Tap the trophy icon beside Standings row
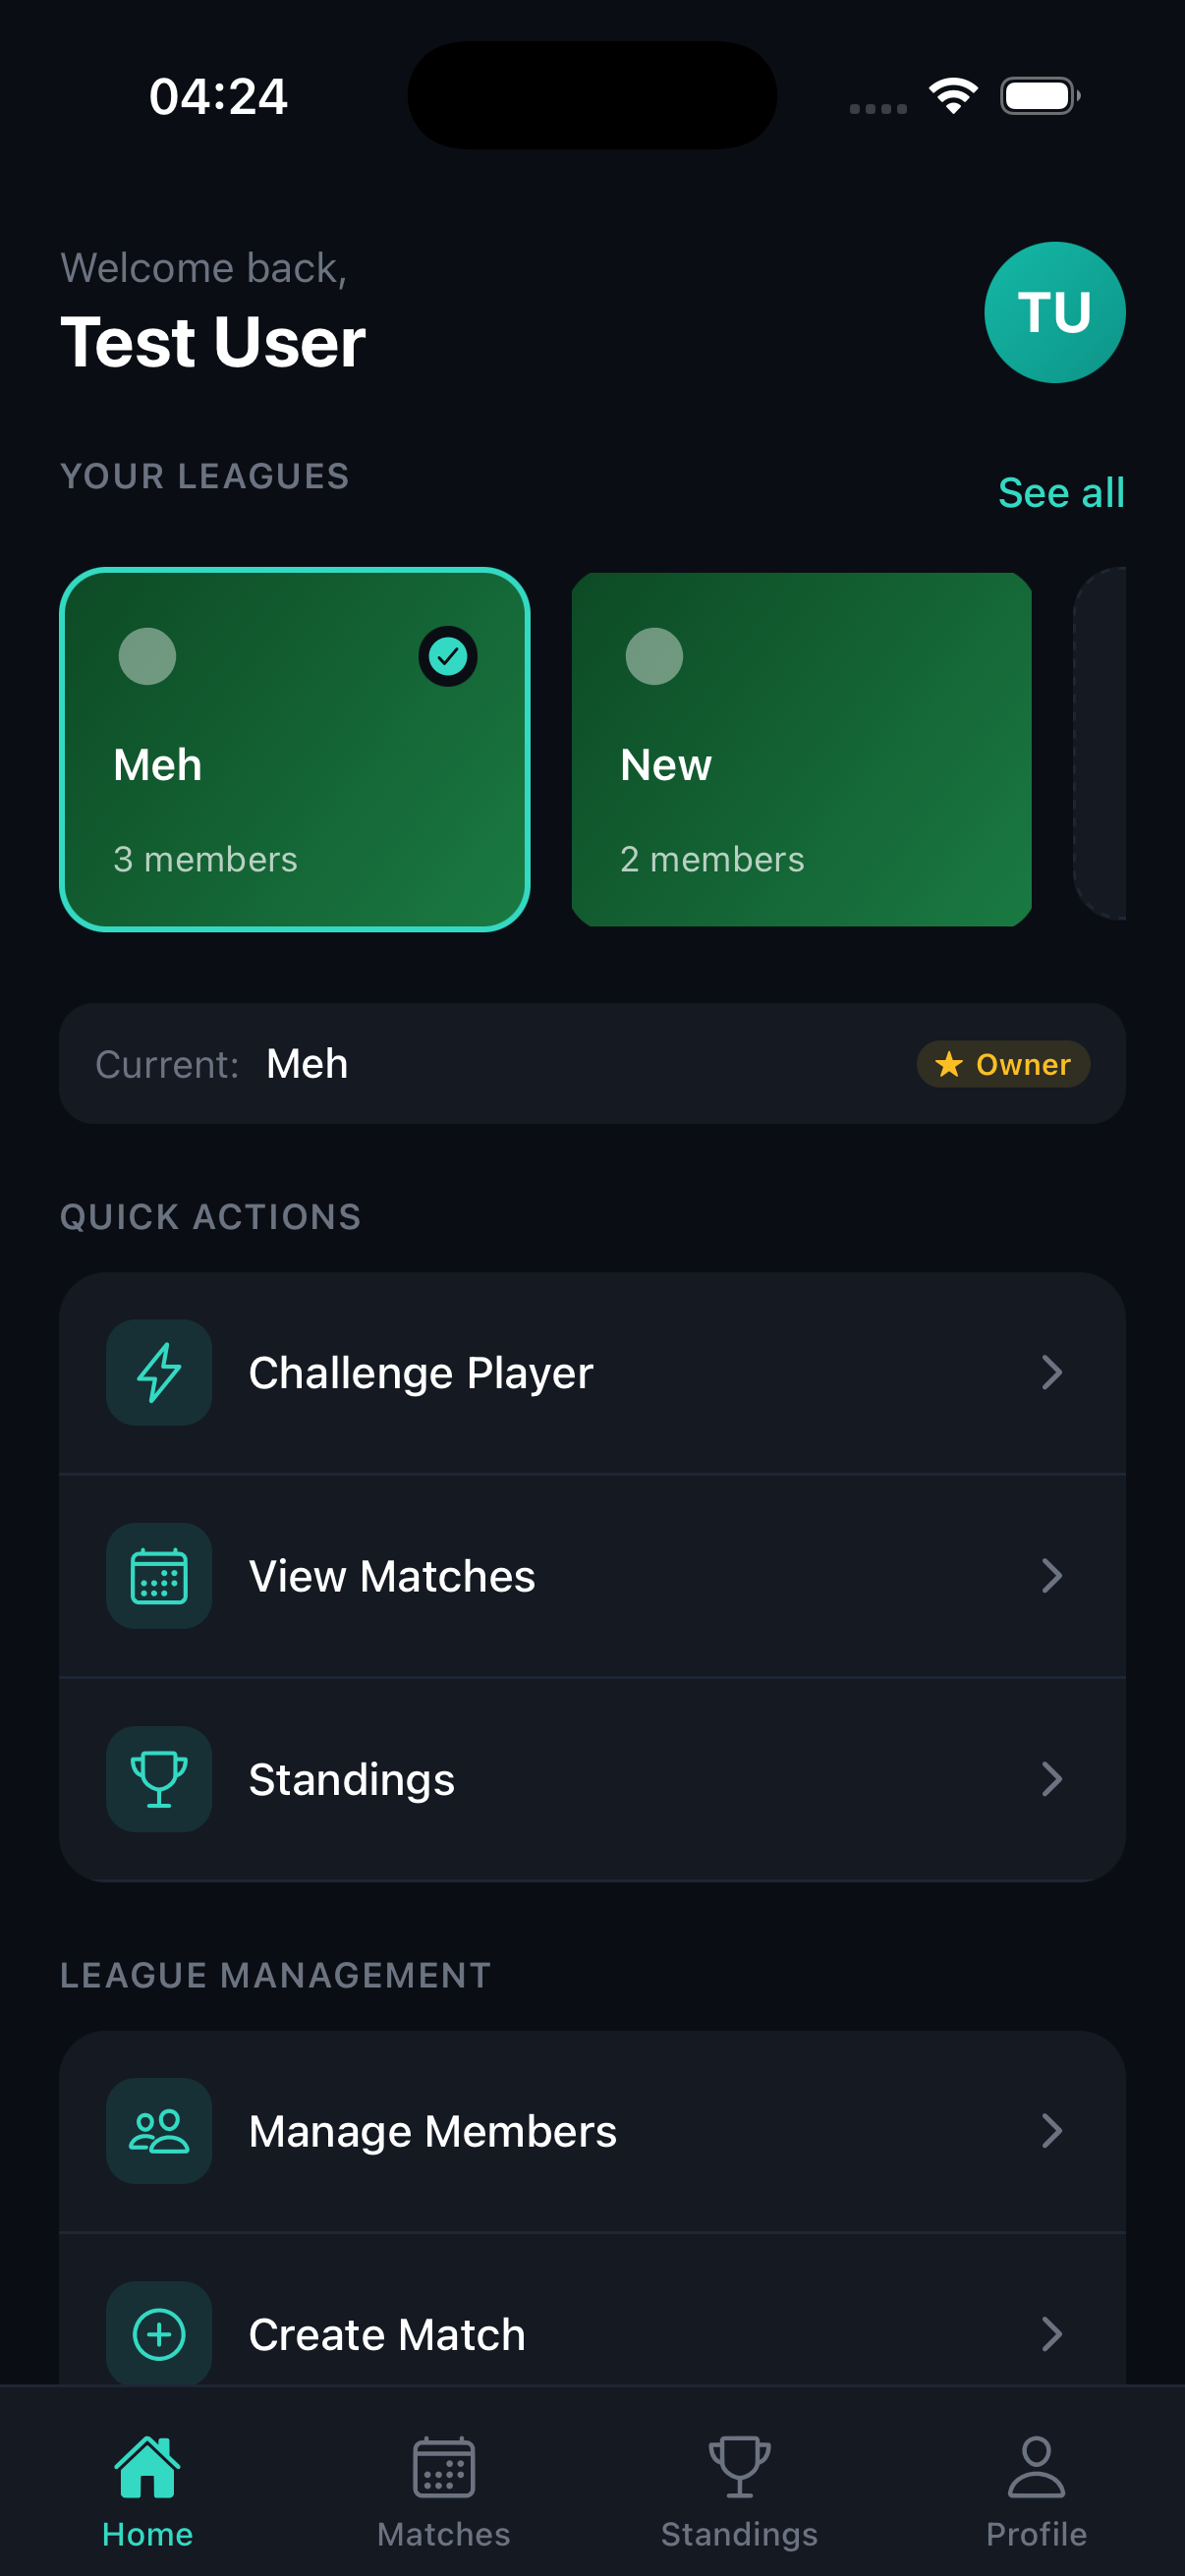This screenshot has height=2576, width=1185. coord(159,1778)
